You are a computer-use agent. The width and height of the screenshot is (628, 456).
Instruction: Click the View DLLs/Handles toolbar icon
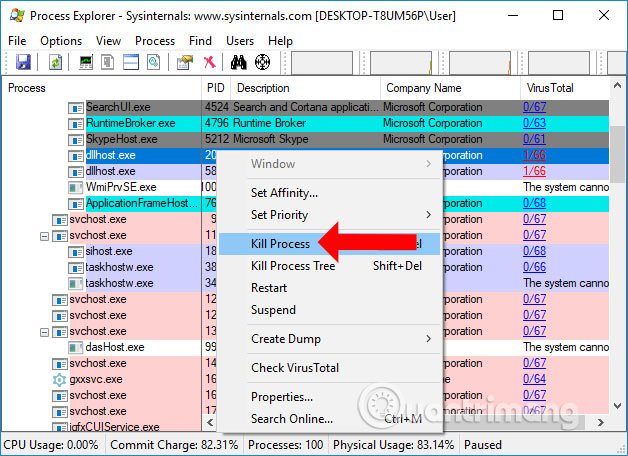[154, 62]
